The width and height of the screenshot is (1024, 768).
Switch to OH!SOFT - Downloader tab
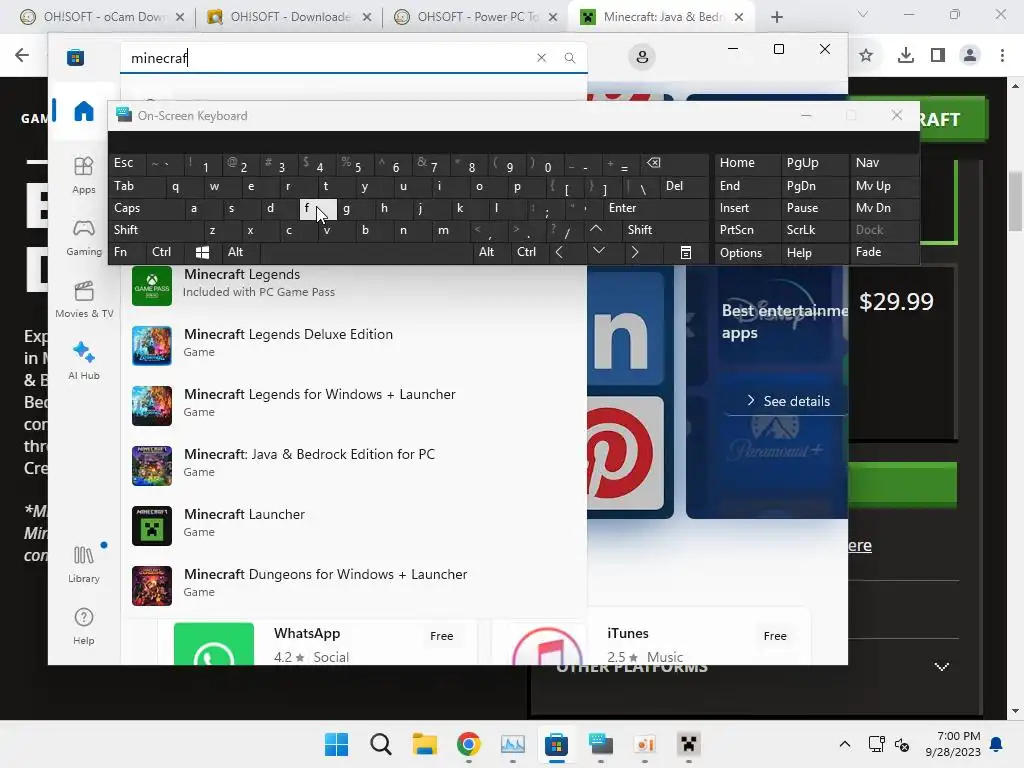point(289,17)
